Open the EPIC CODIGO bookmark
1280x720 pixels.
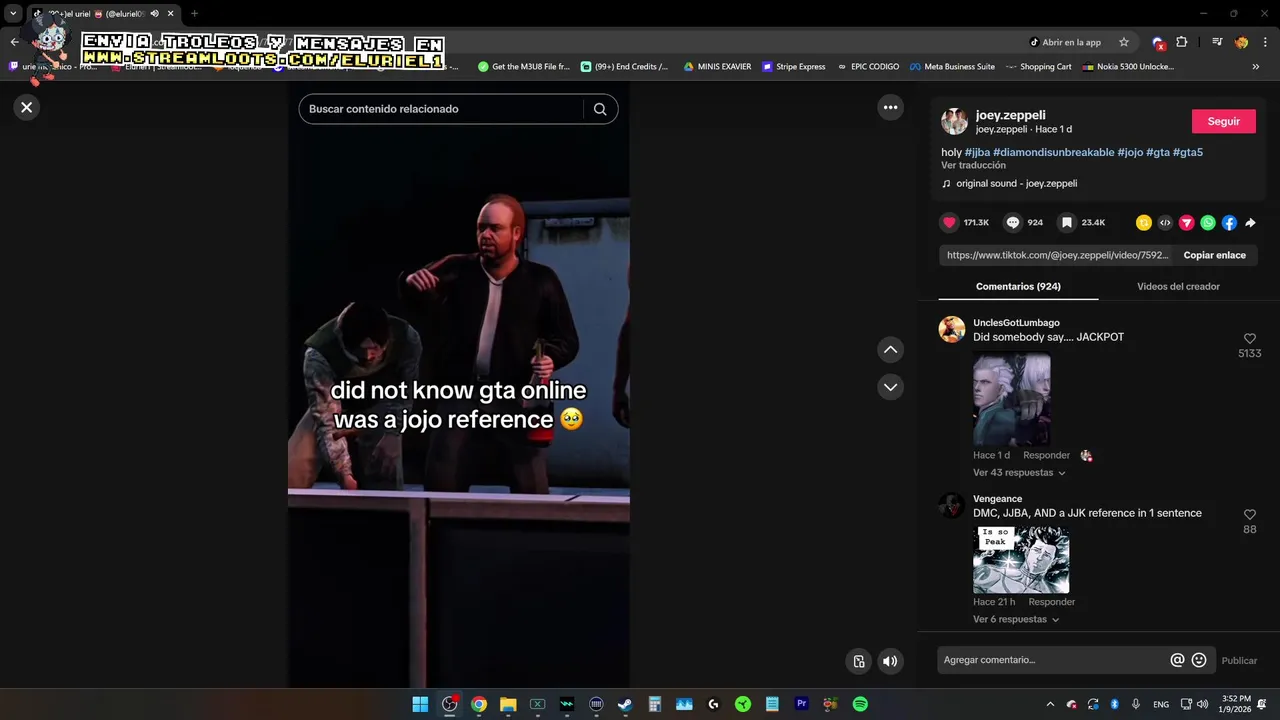[x=868, y=67]
